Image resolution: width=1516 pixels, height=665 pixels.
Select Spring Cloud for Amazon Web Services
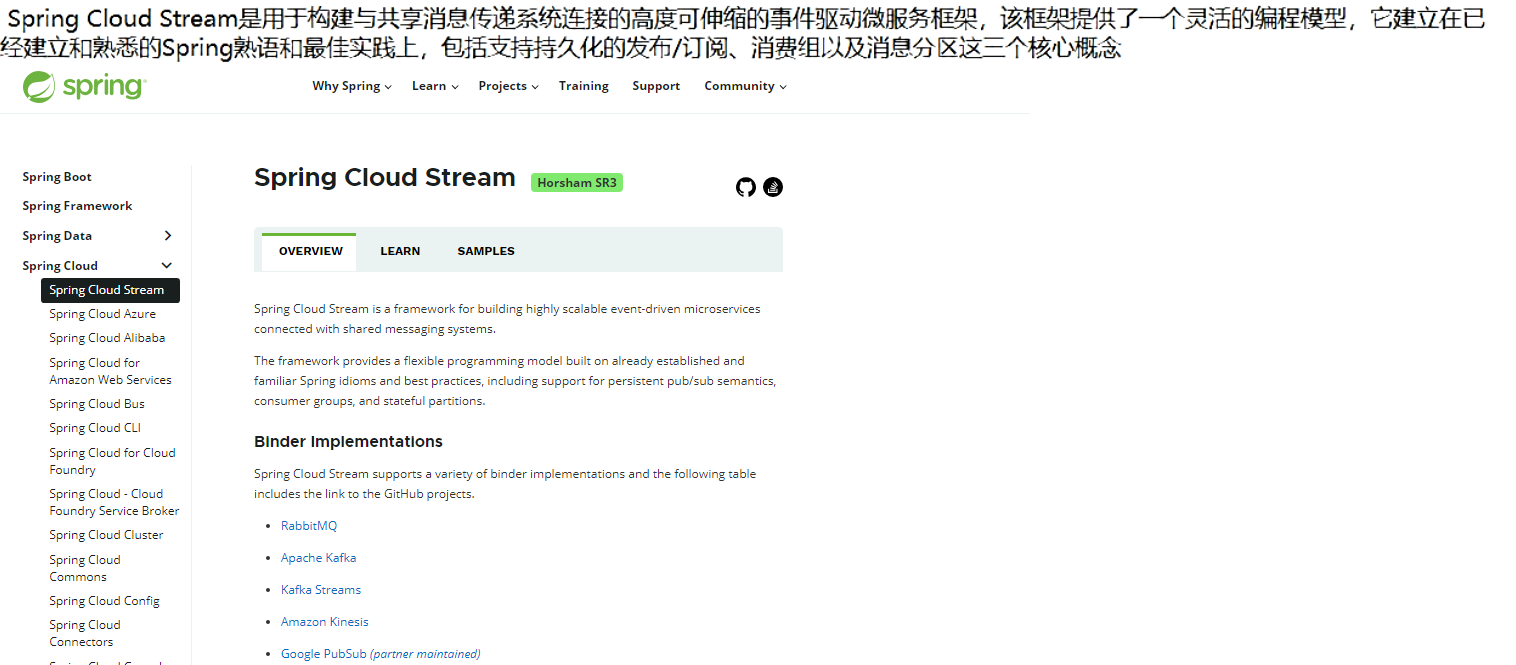click(x=110, y=371)
